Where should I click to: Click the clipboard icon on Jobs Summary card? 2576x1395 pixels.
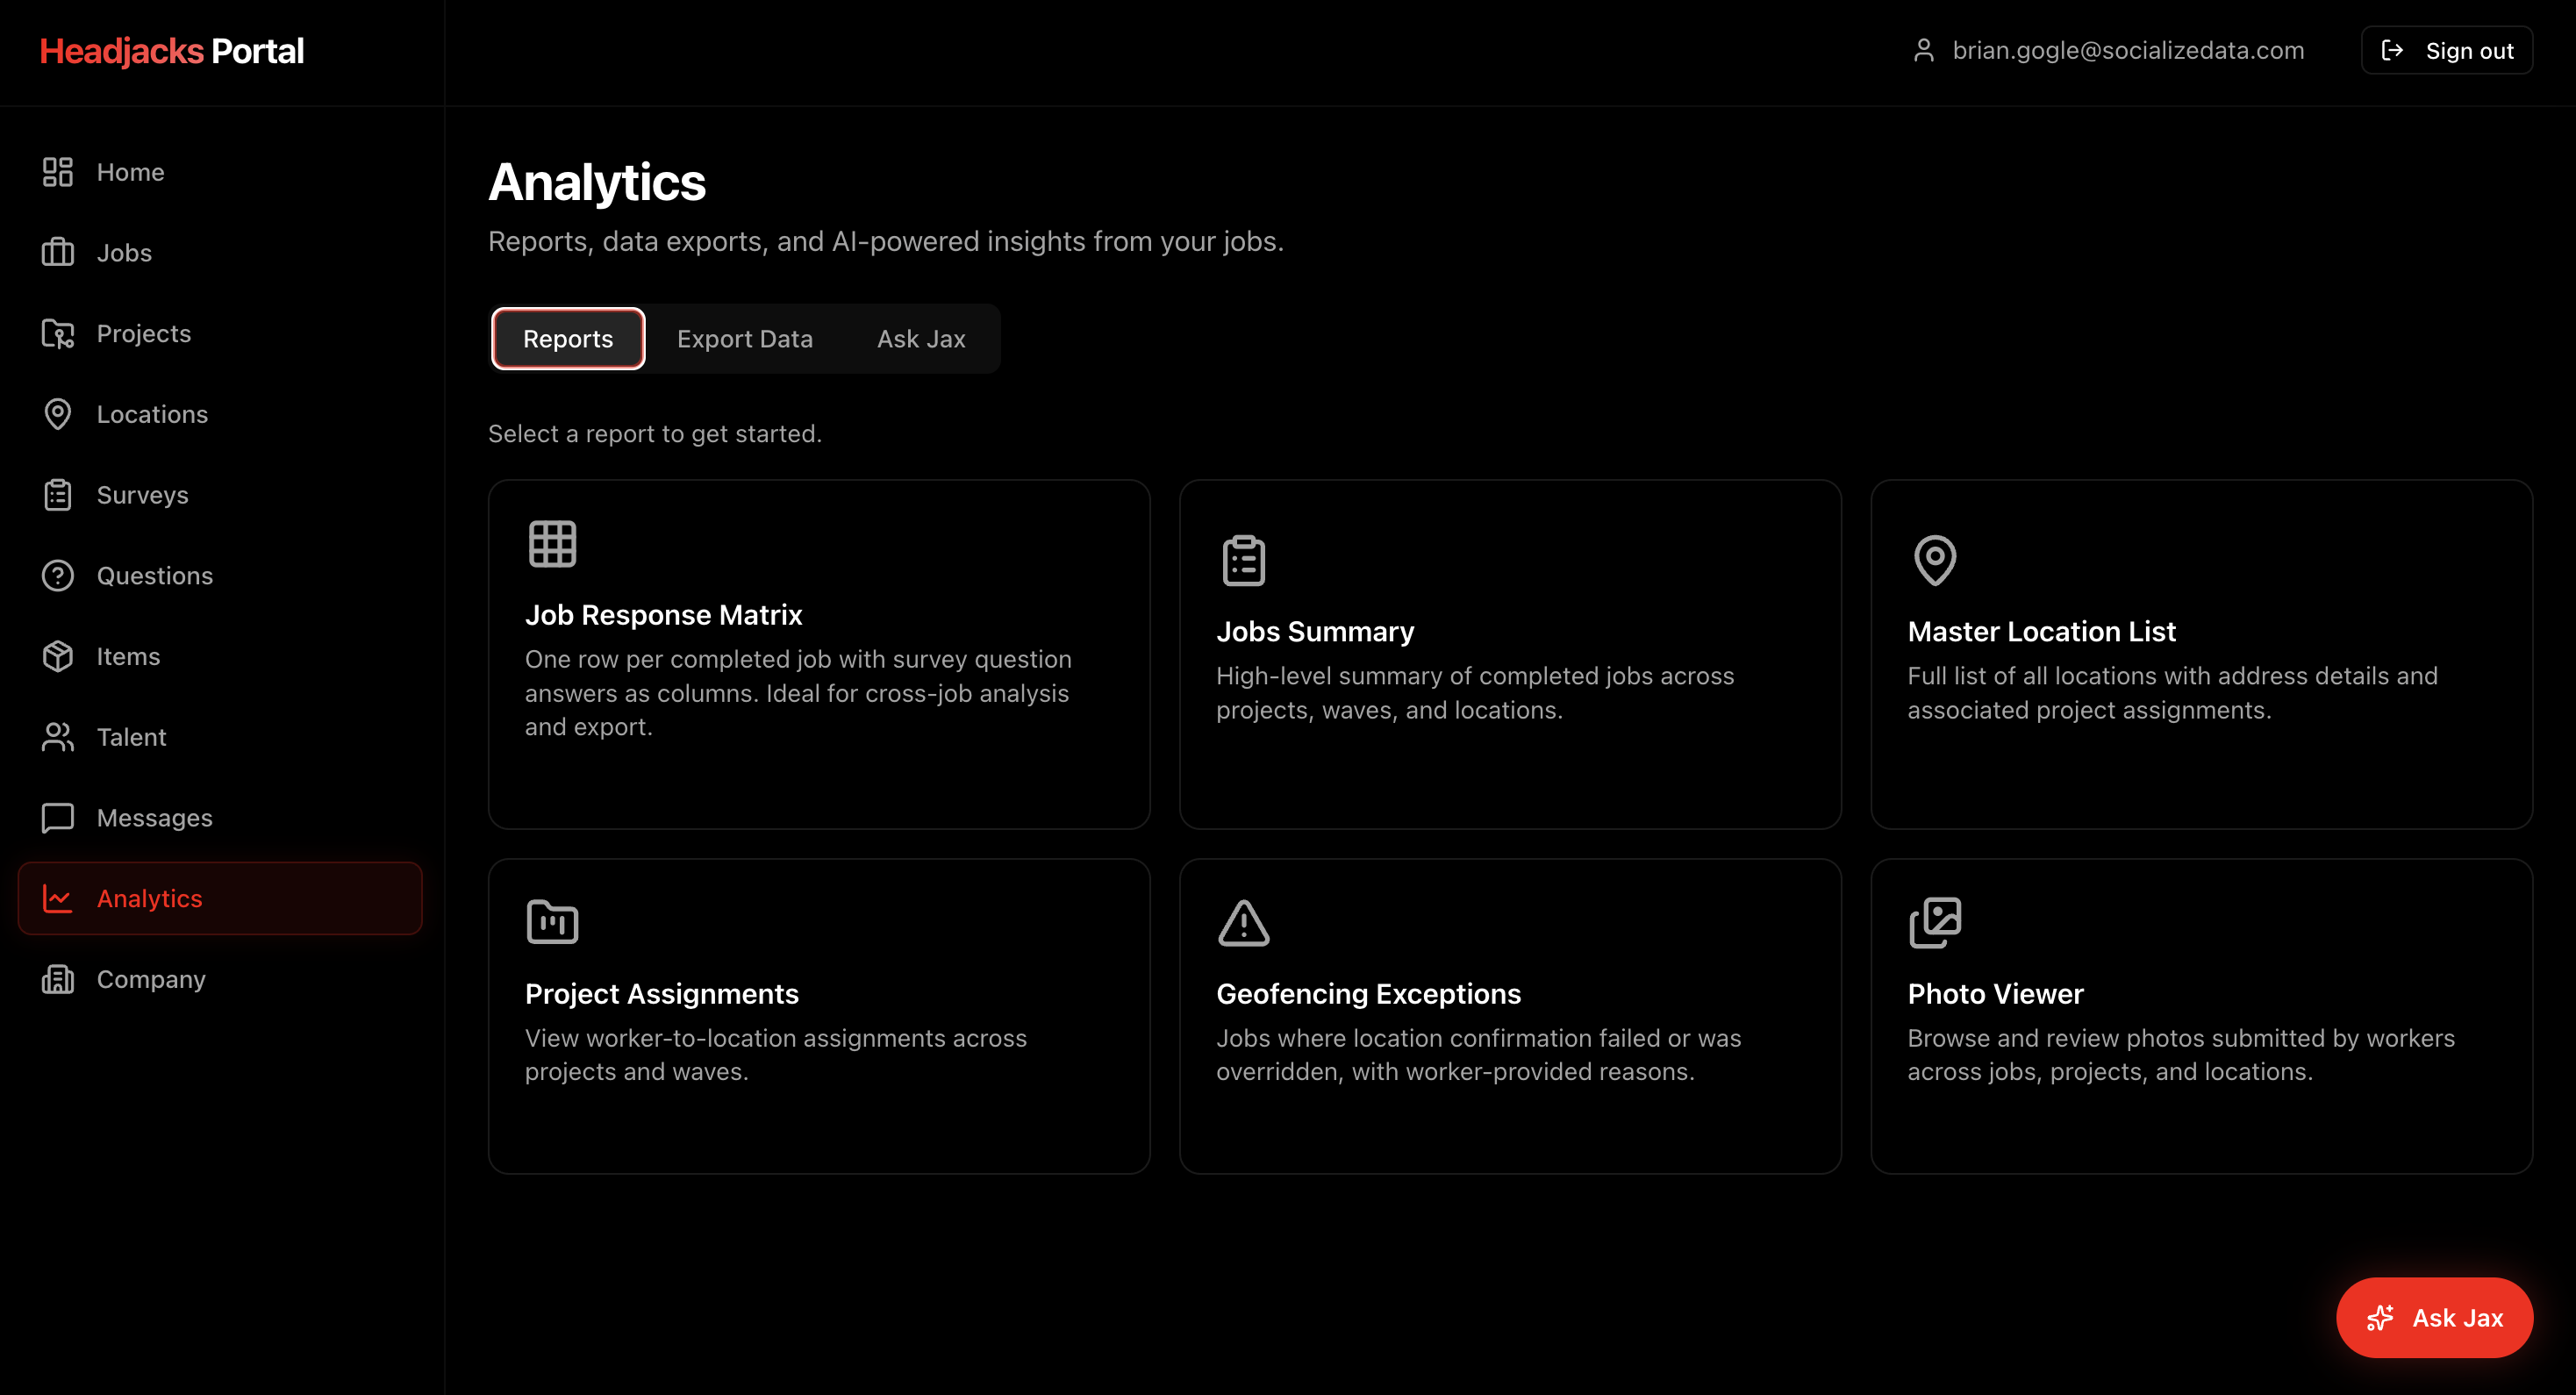click(x=1243, y=560)
